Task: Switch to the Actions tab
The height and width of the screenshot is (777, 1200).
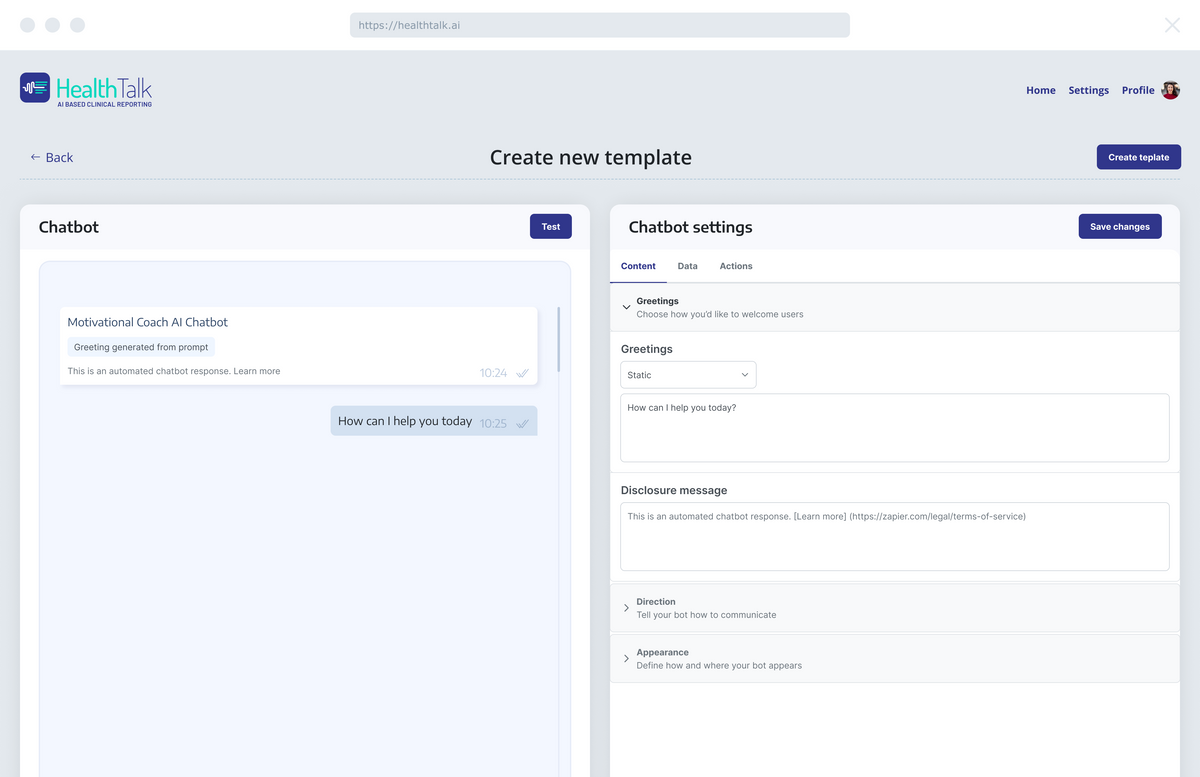Action: 736,266
